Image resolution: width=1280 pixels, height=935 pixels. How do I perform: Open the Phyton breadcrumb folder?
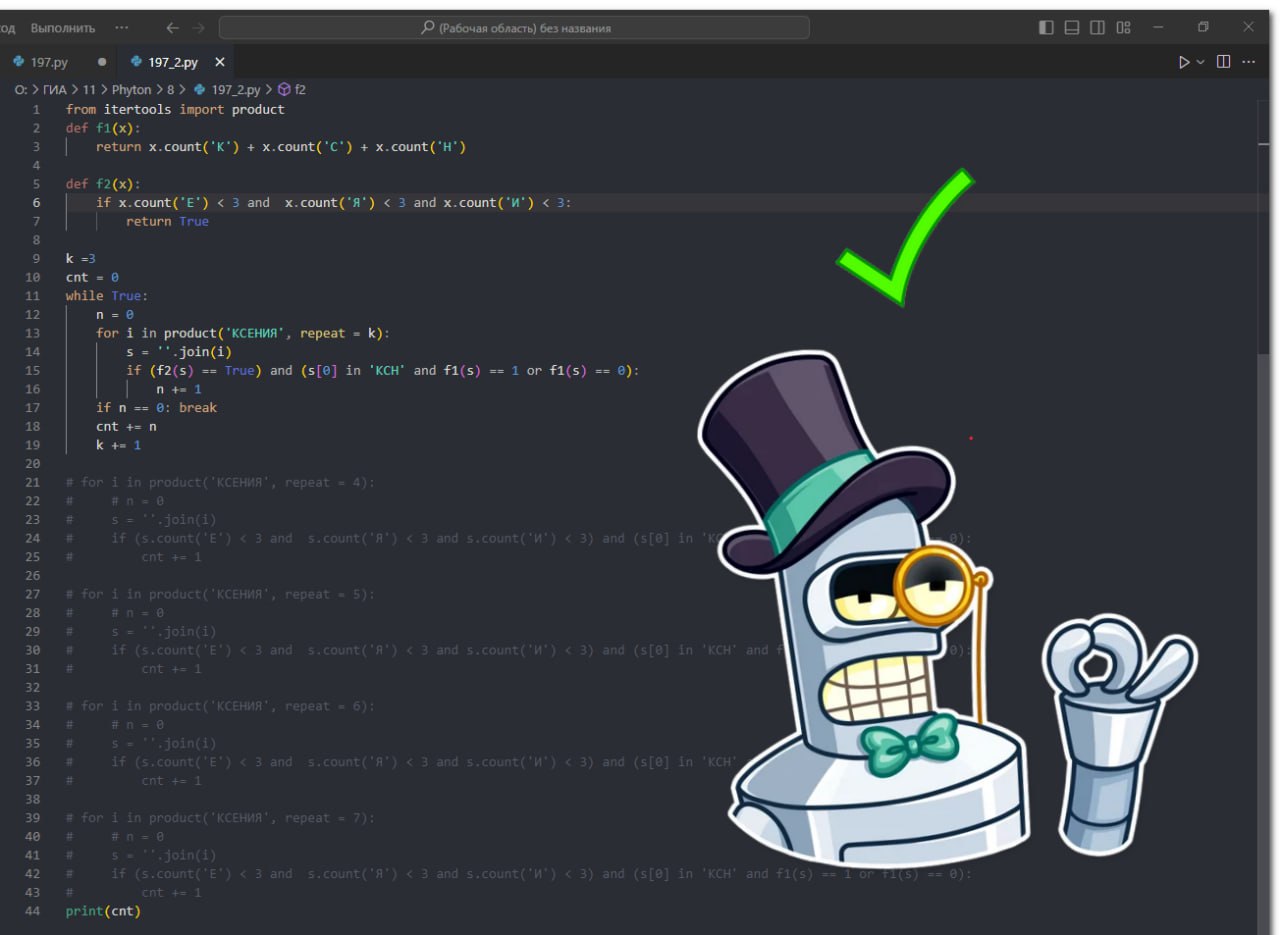[x=131, y=90]
